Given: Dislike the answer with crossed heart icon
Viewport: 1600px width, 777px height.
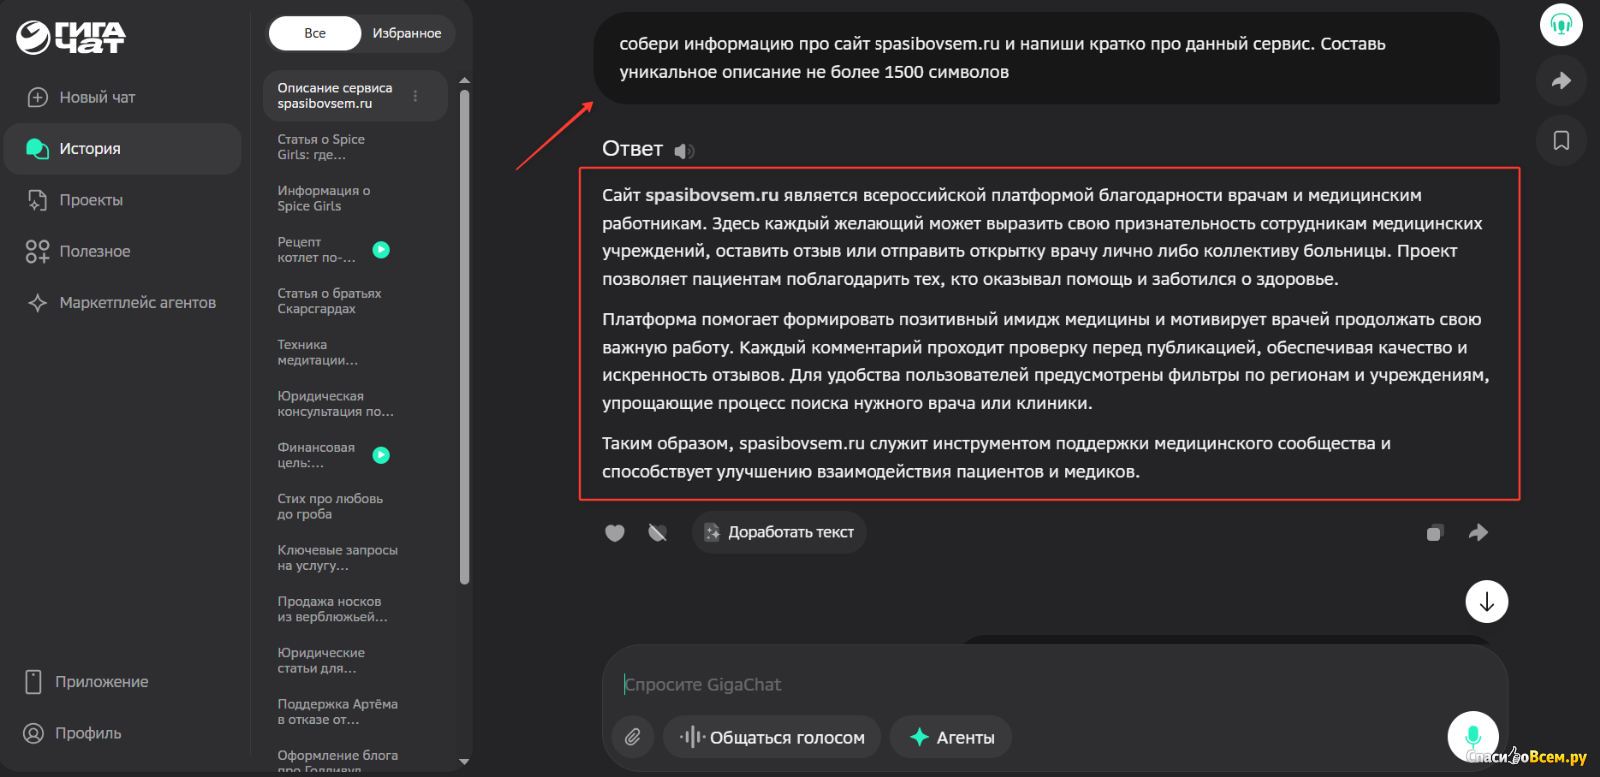Looking at the screenshot, I should [x=657, y=533].
